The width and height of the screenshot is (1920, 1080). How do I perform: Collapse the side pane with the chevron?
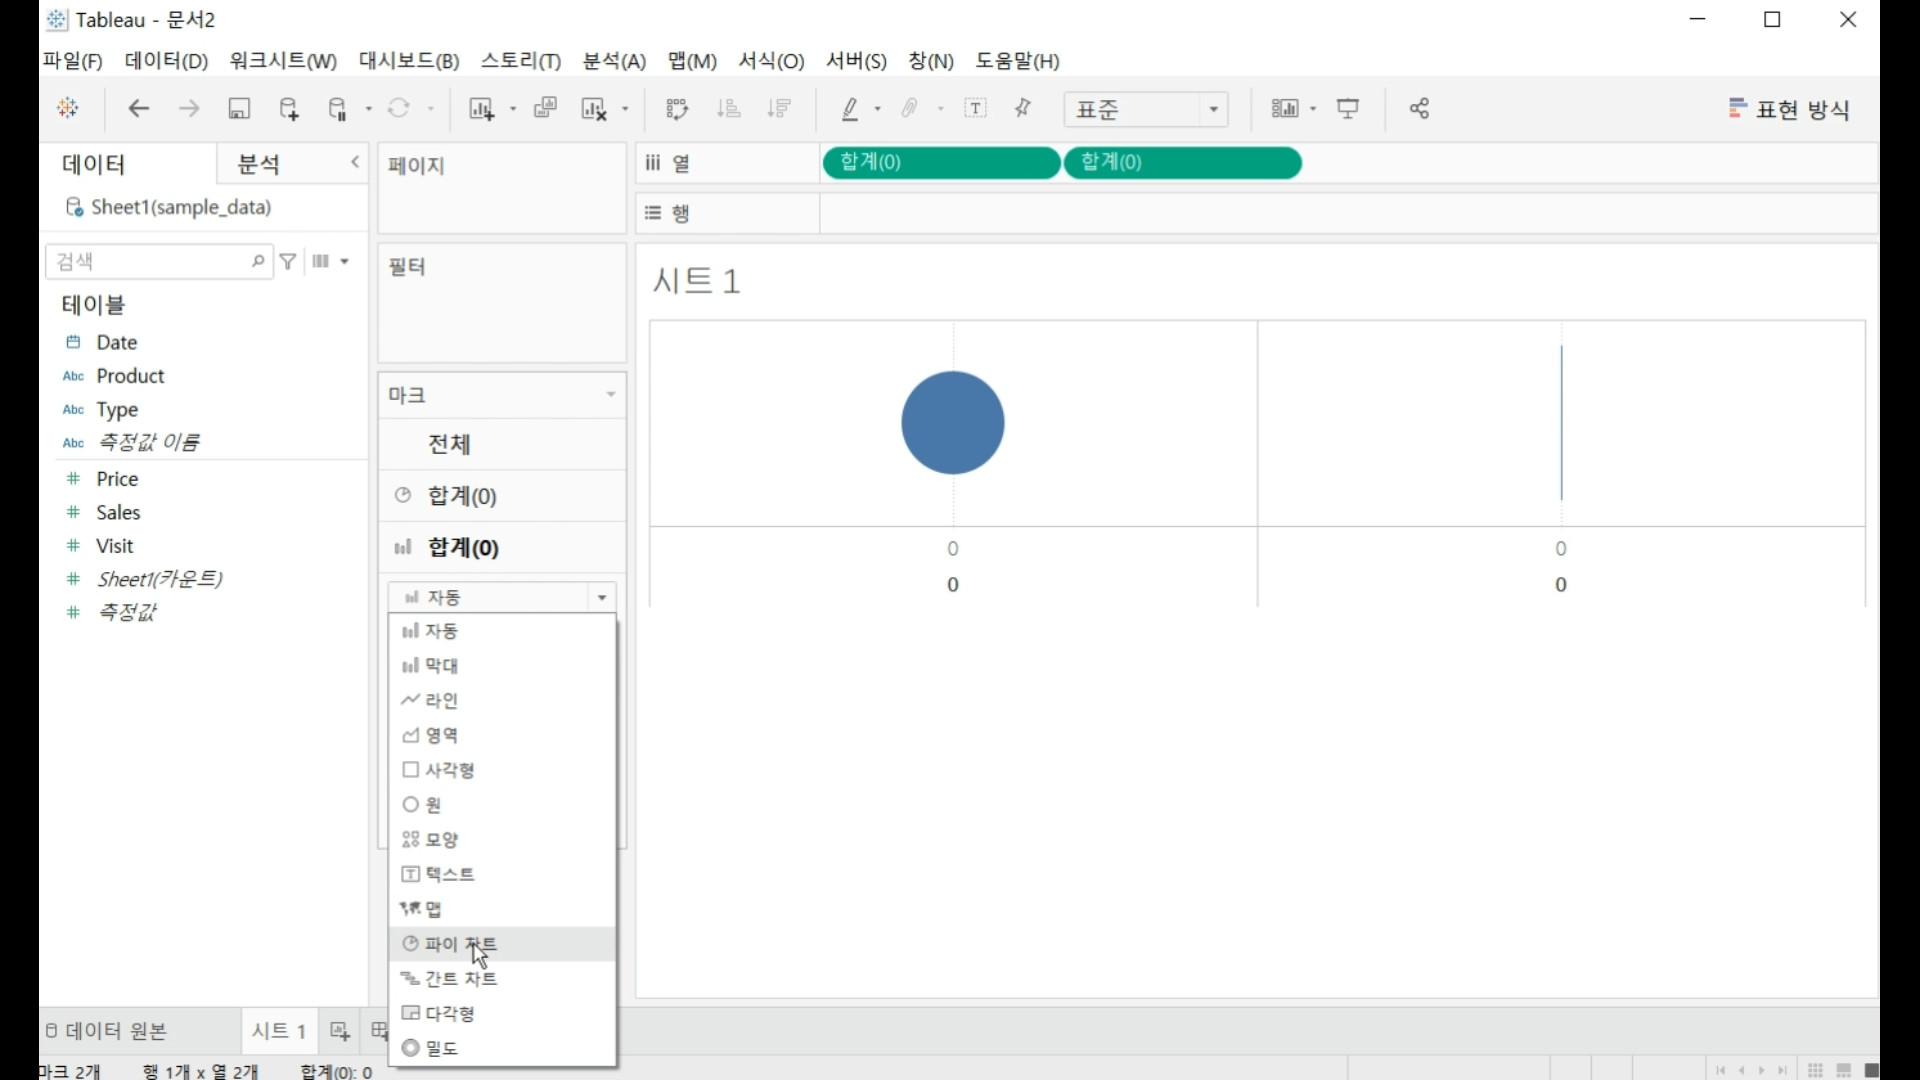[355, 162]
